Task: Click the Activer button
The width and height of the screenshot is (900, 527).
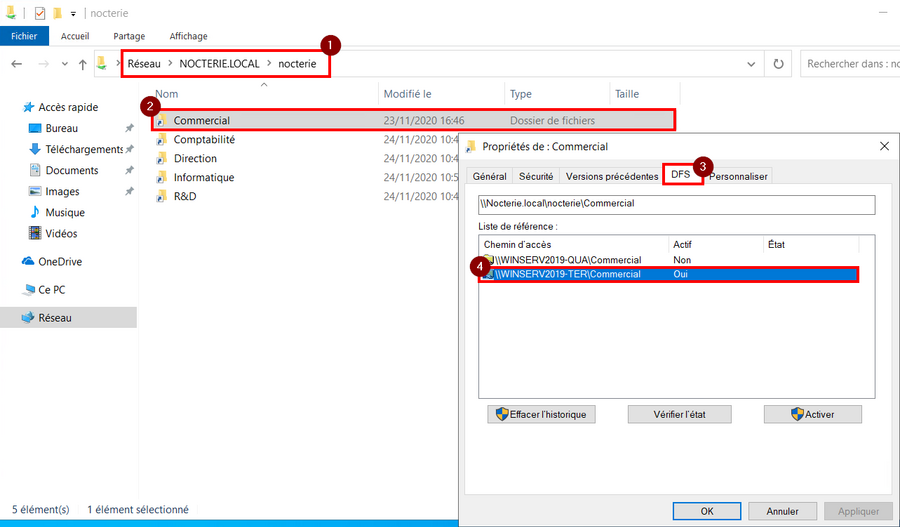Action: [x=812, y=414]
